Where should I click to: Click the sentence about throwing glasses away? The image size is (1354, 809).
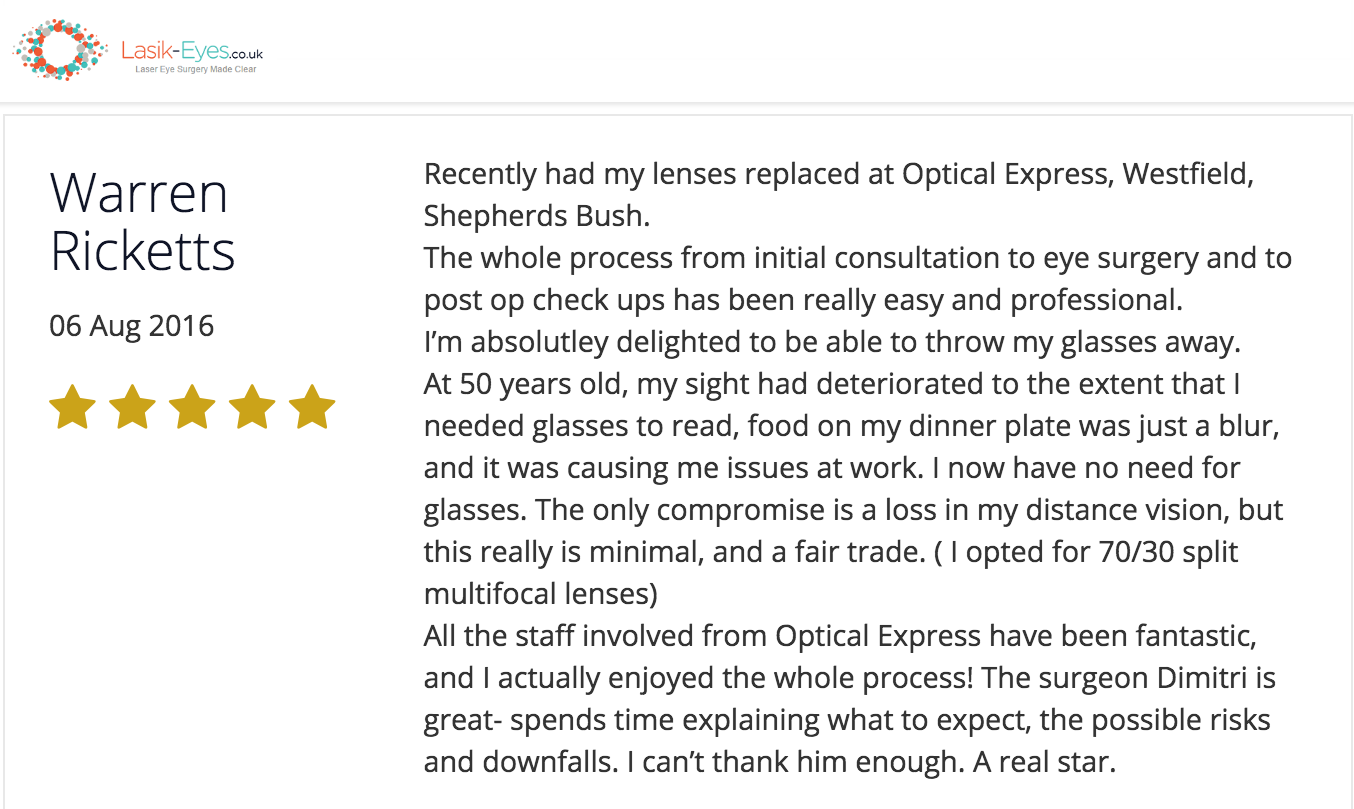pos(832,342)
